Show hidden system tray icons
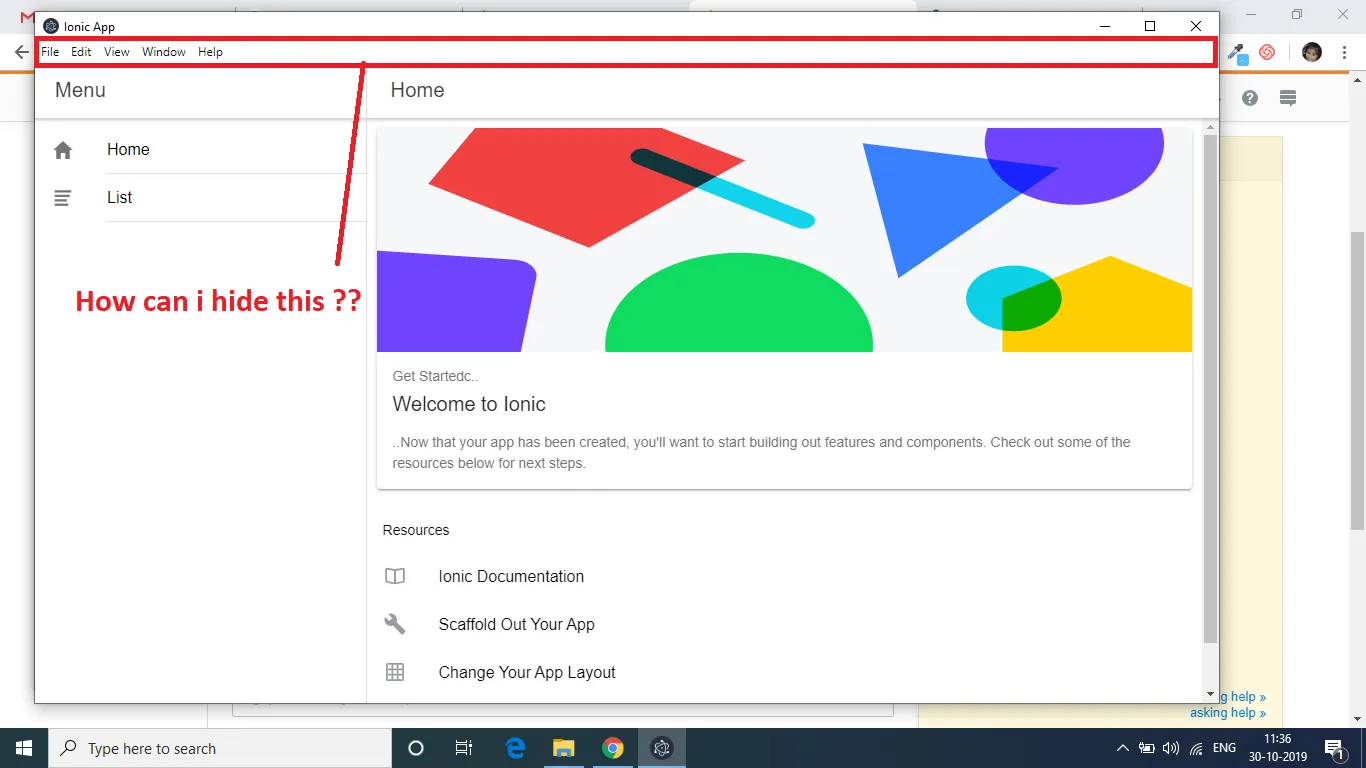1366x768 pixels. 1123,748
